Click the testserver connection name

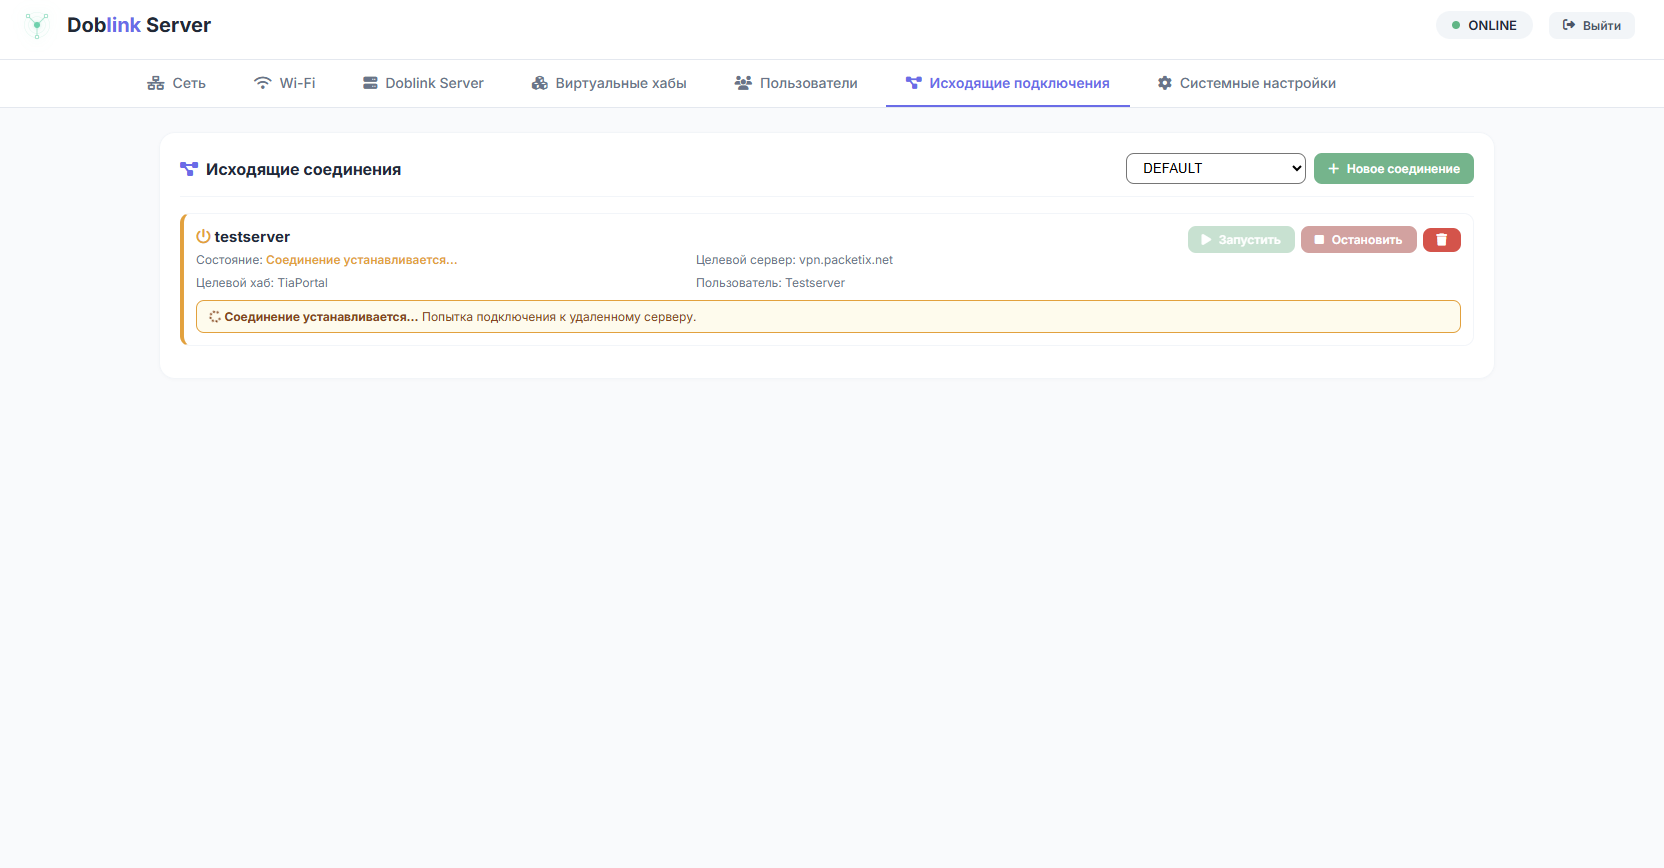tap(252, 237)
